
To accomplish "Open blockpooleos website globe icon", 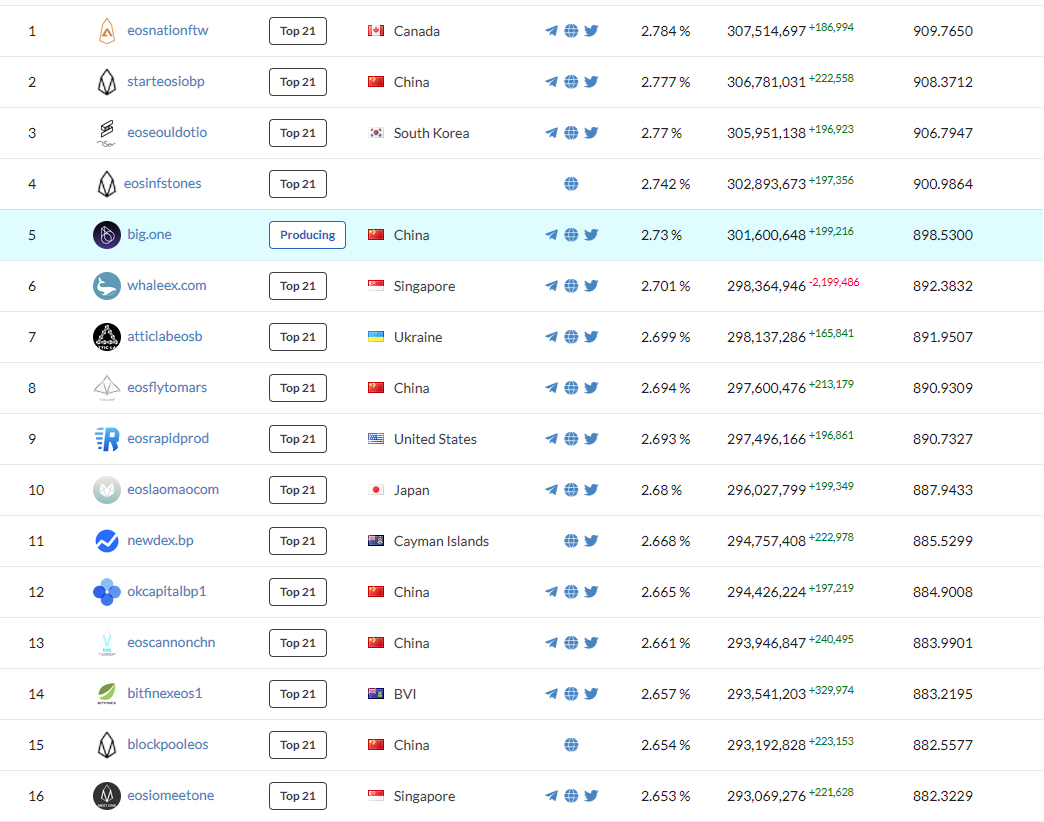I will pyautogui.click(x=571, y=745).
